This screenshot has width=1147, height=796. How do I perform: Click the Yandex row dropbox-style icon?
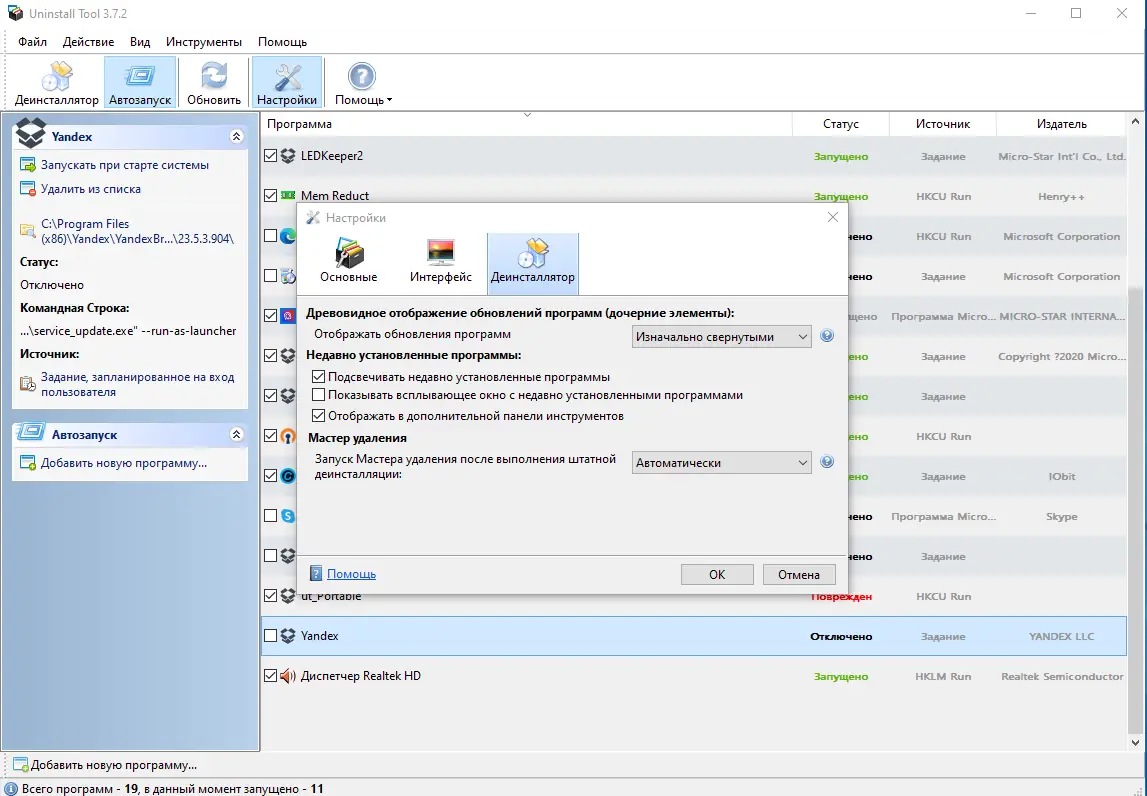288,636
